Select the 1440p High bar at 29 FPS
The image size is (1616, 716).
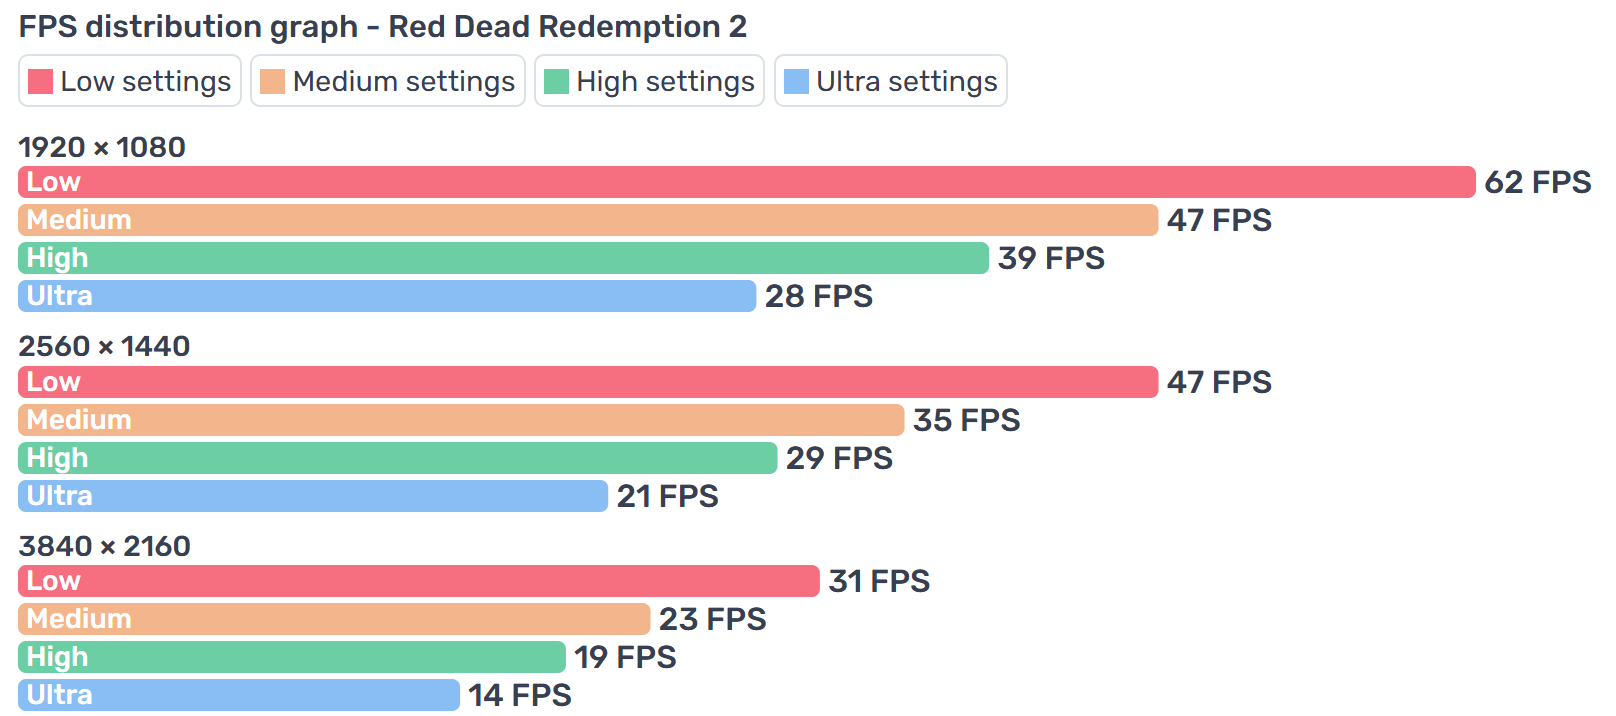[x=397, y=458]
